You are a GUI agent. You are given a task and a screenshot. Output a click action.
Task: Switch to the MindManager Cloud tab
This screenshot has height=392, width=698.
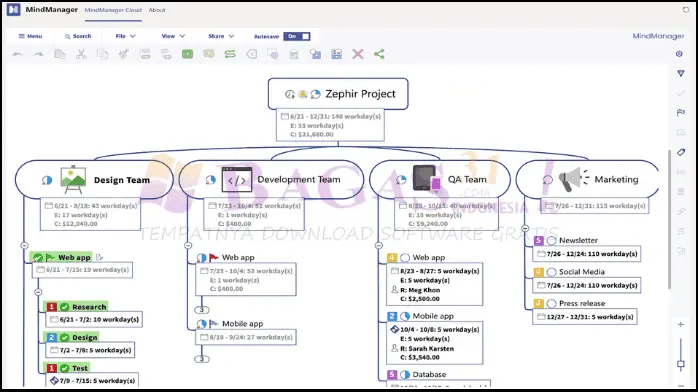coord(113,10)
